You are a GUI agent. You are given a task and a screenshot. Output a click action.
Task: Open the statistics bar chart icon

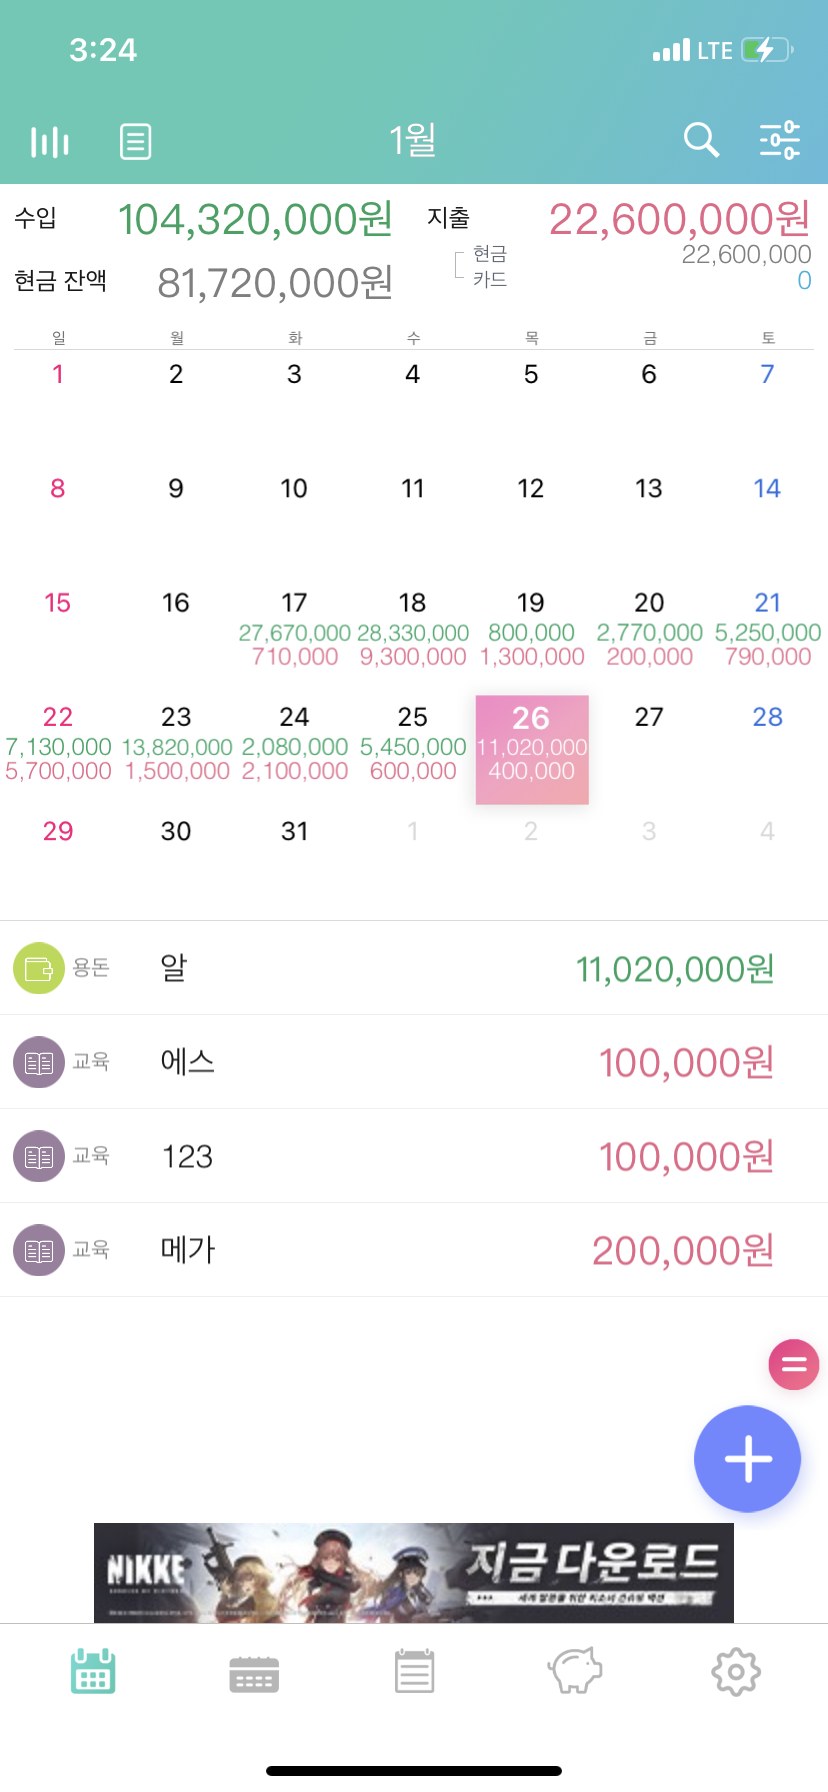tap(50, 142)
